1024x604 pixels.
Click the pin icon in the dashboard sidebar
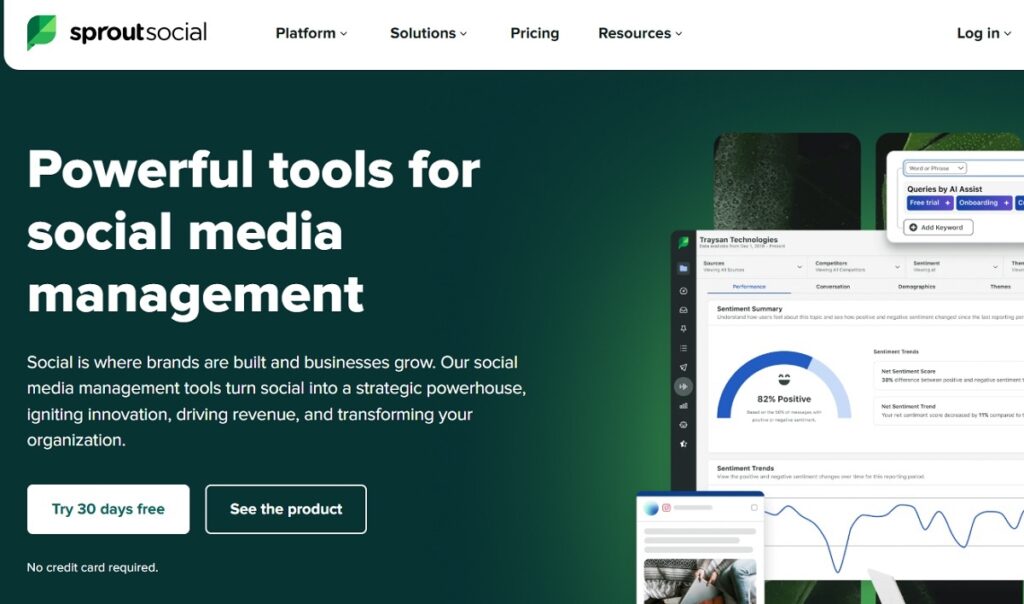(683, 329)
